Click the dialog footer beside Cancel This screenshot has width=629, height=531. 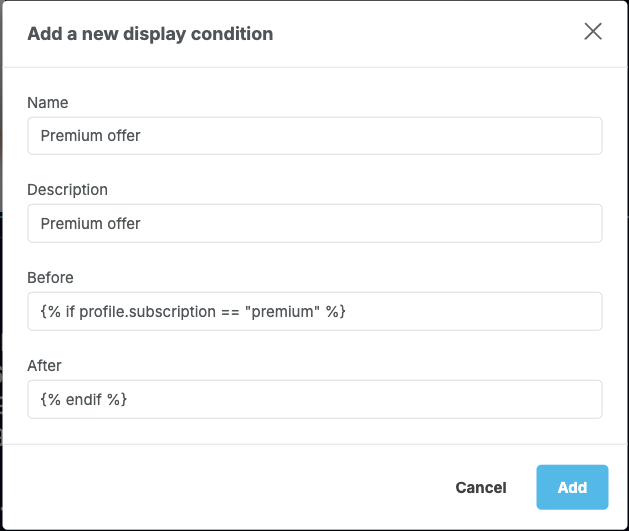coord(250,487)
